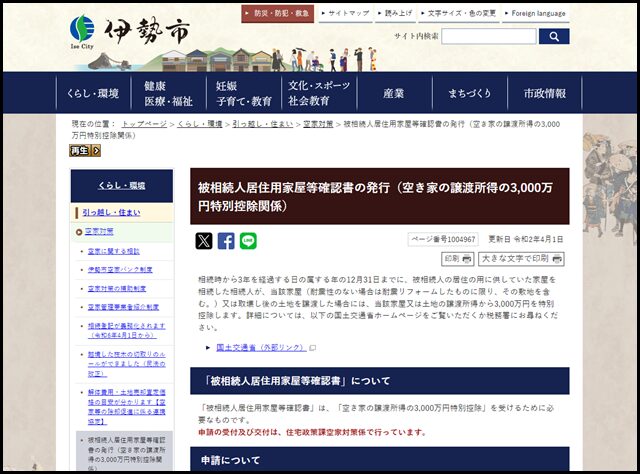This screenshot has width=640, height=474.
Task: Open 解体費用・土地売却査定価格 sidebar link
Action: pyautogui.click(x=127, y=407)
